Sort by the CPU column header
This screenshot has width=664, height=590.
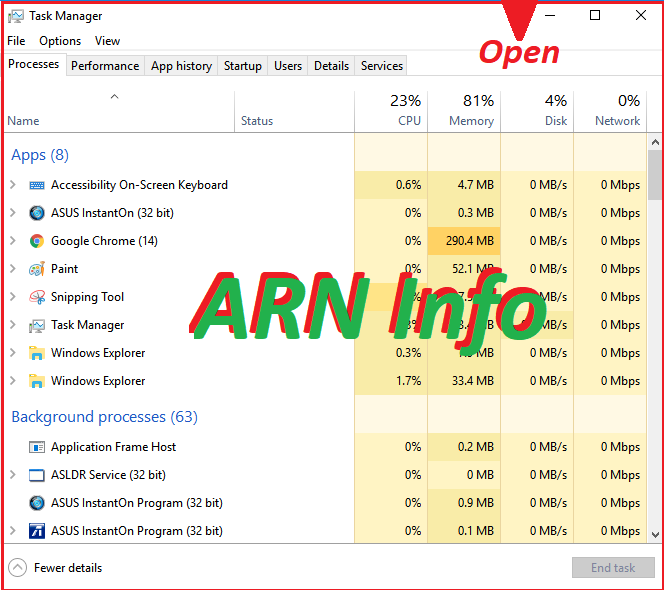click(391, 111)
